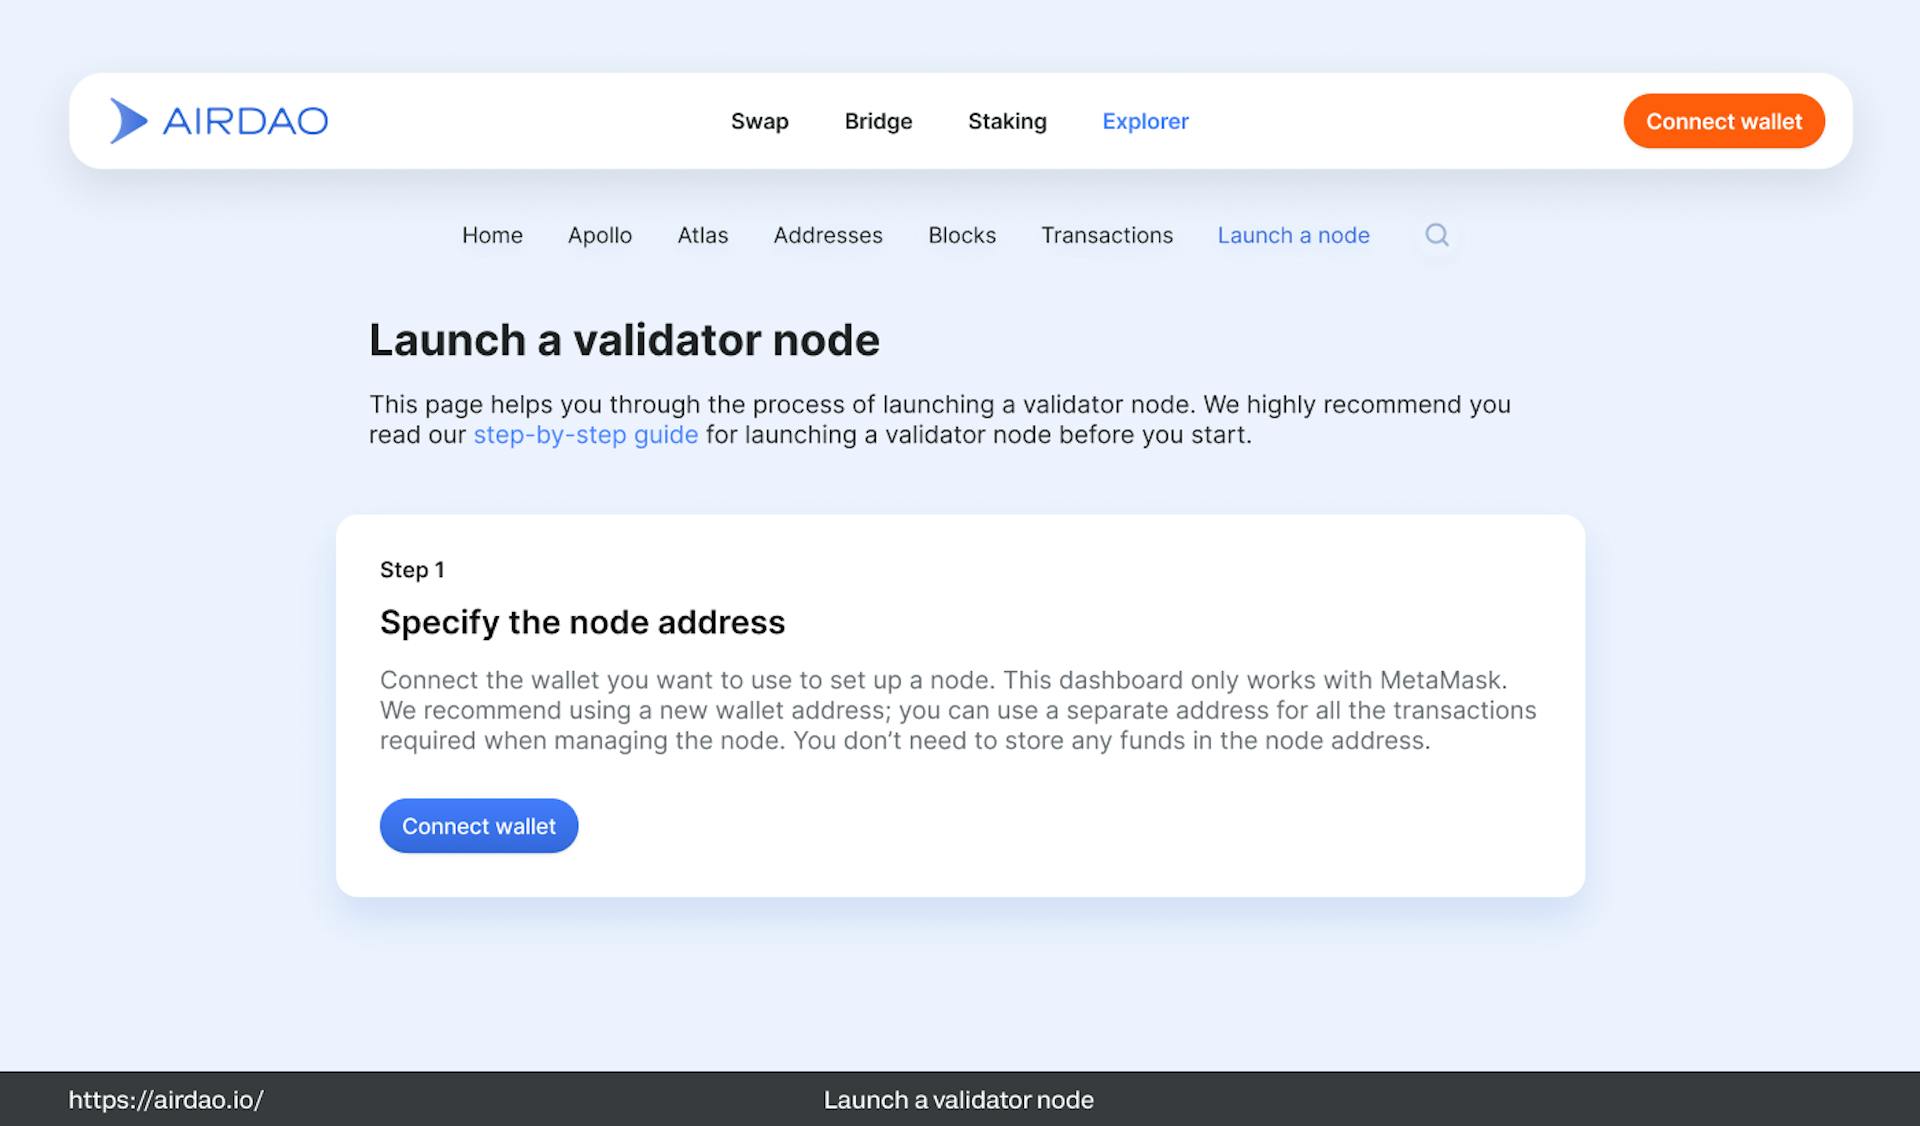Image resolution: width=1920 pixels, height=1126 pixels.
Task: Open the step-by-step guide link
Action: pyautogui.click(x=585, y=434)
